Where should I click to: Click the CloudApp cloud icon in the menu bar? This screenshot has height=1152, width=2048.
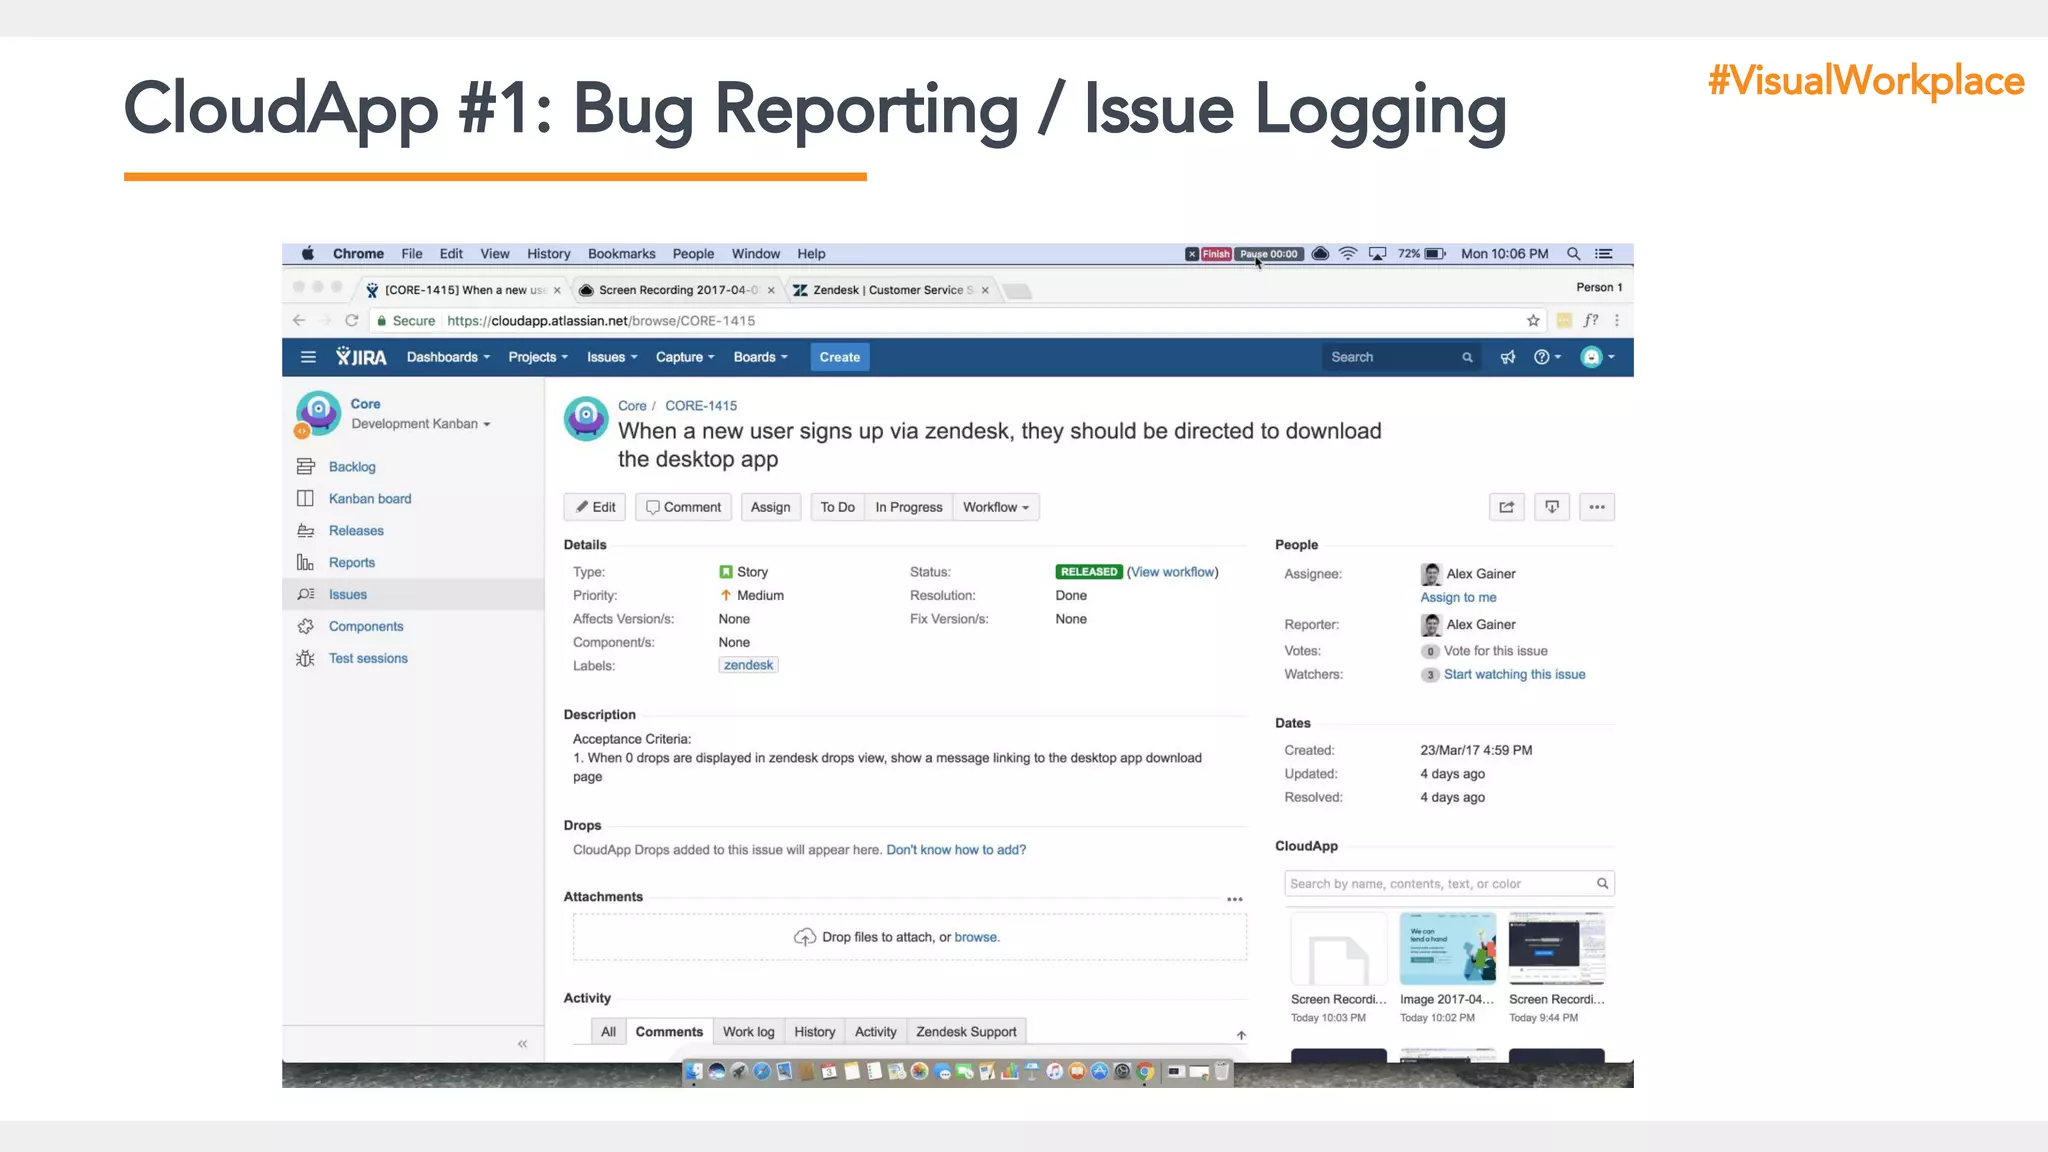coord(1320,254)
